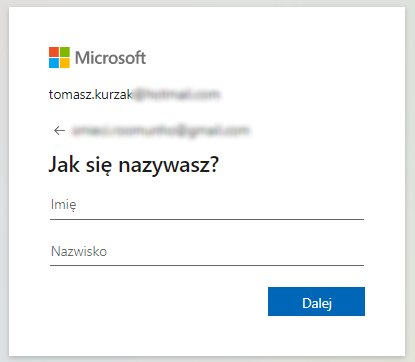
Task: Click the Microsoft four-square logo
Action: pos(59,57)
